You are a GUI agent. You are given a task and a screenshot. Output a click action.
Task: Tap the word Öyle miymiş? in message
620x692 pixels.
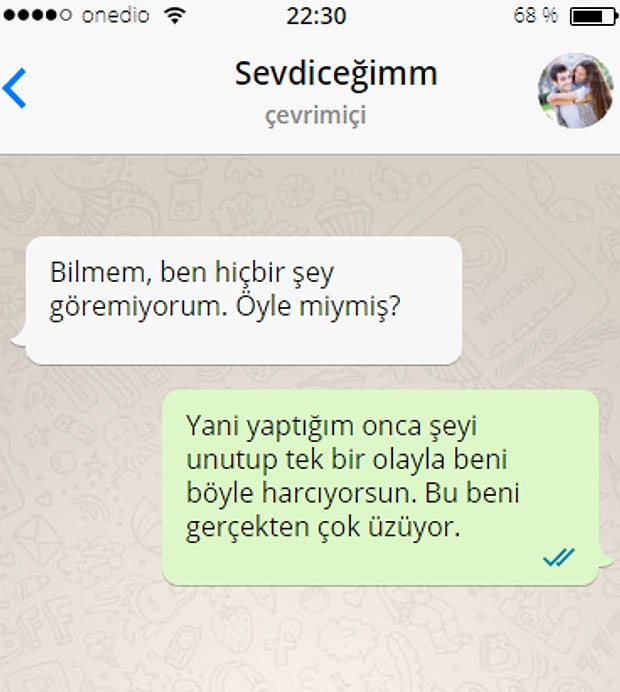(x=318, y=306)
